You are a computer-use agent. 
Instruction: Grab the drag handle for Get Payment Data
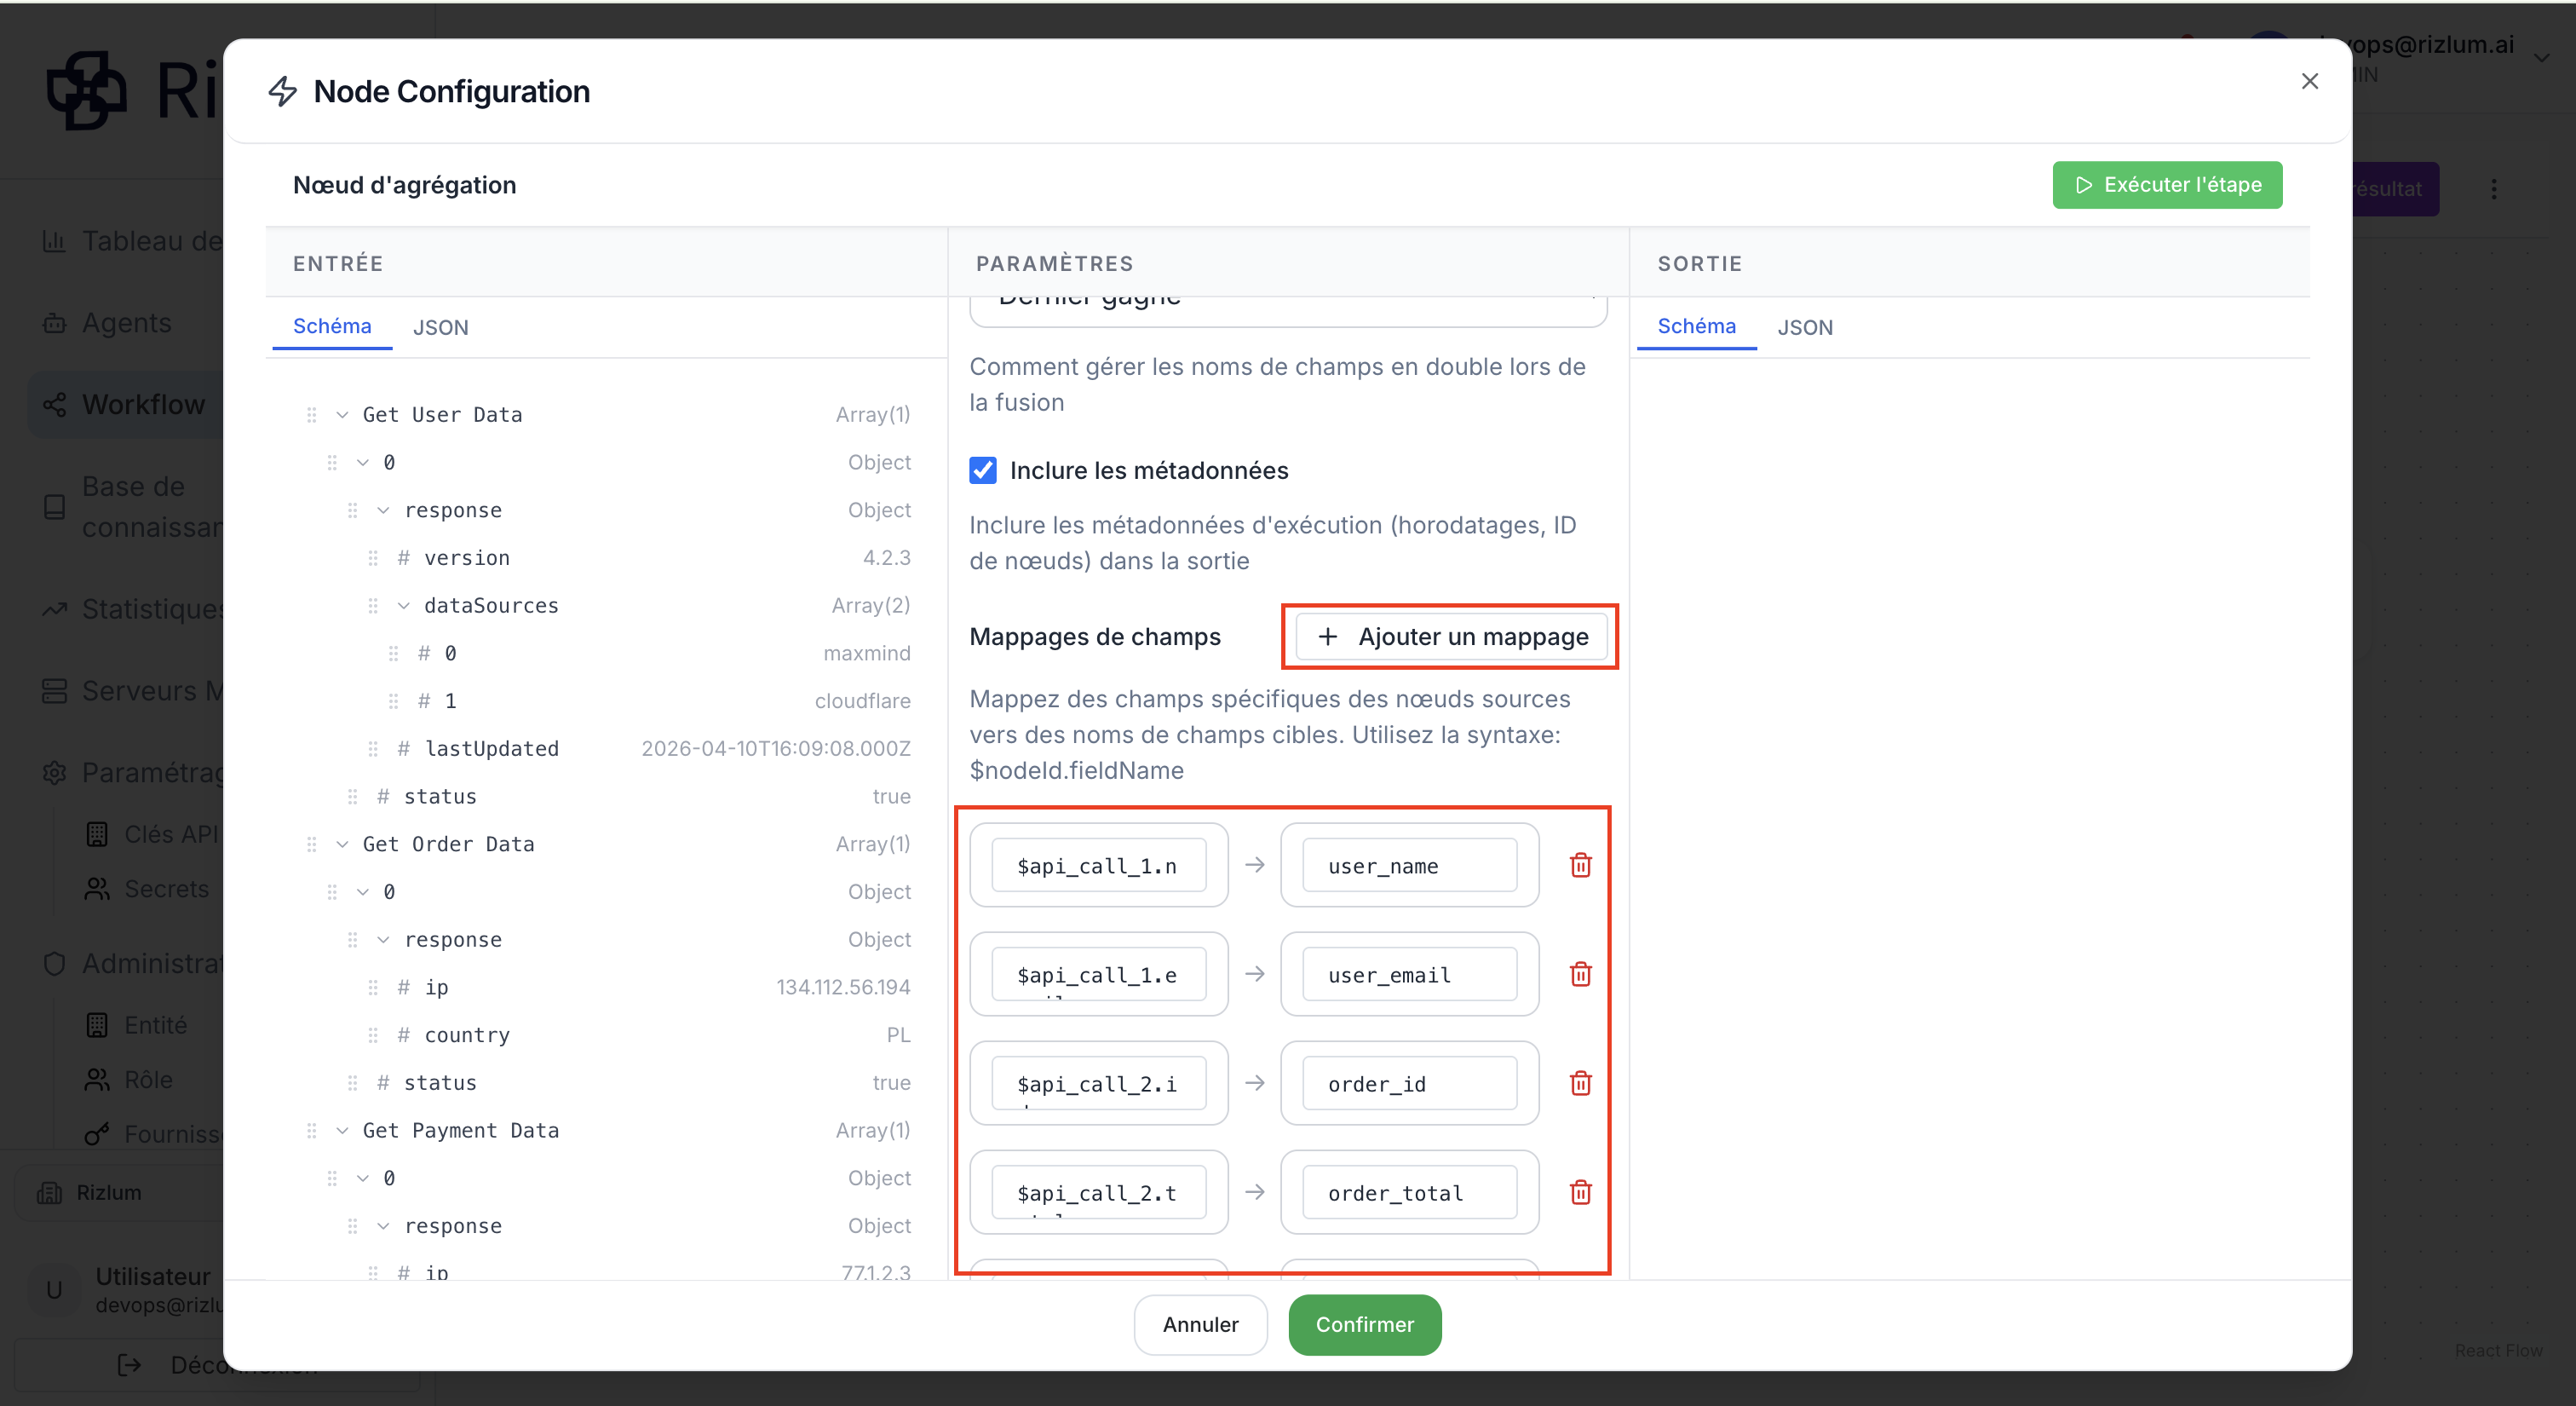tap(311, 1130)
